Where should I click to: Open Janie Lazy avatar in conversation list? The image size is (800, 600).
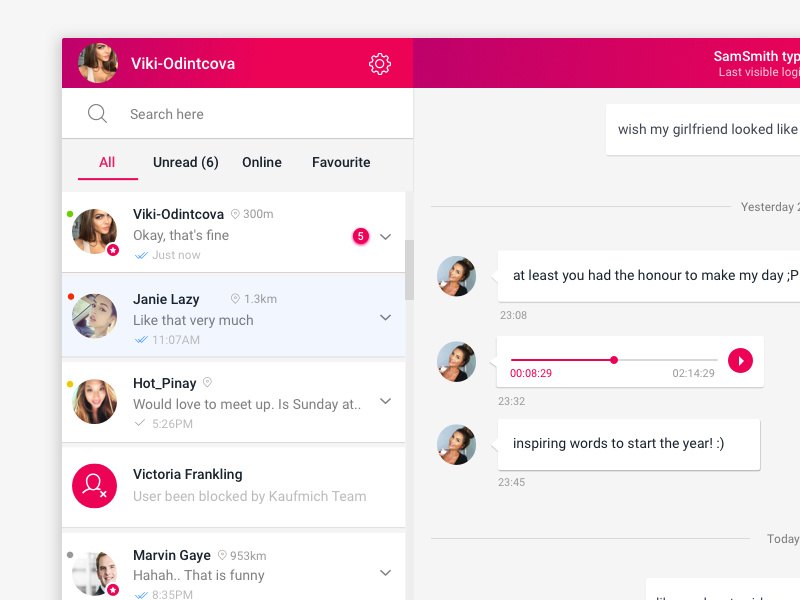pos(94,316)
